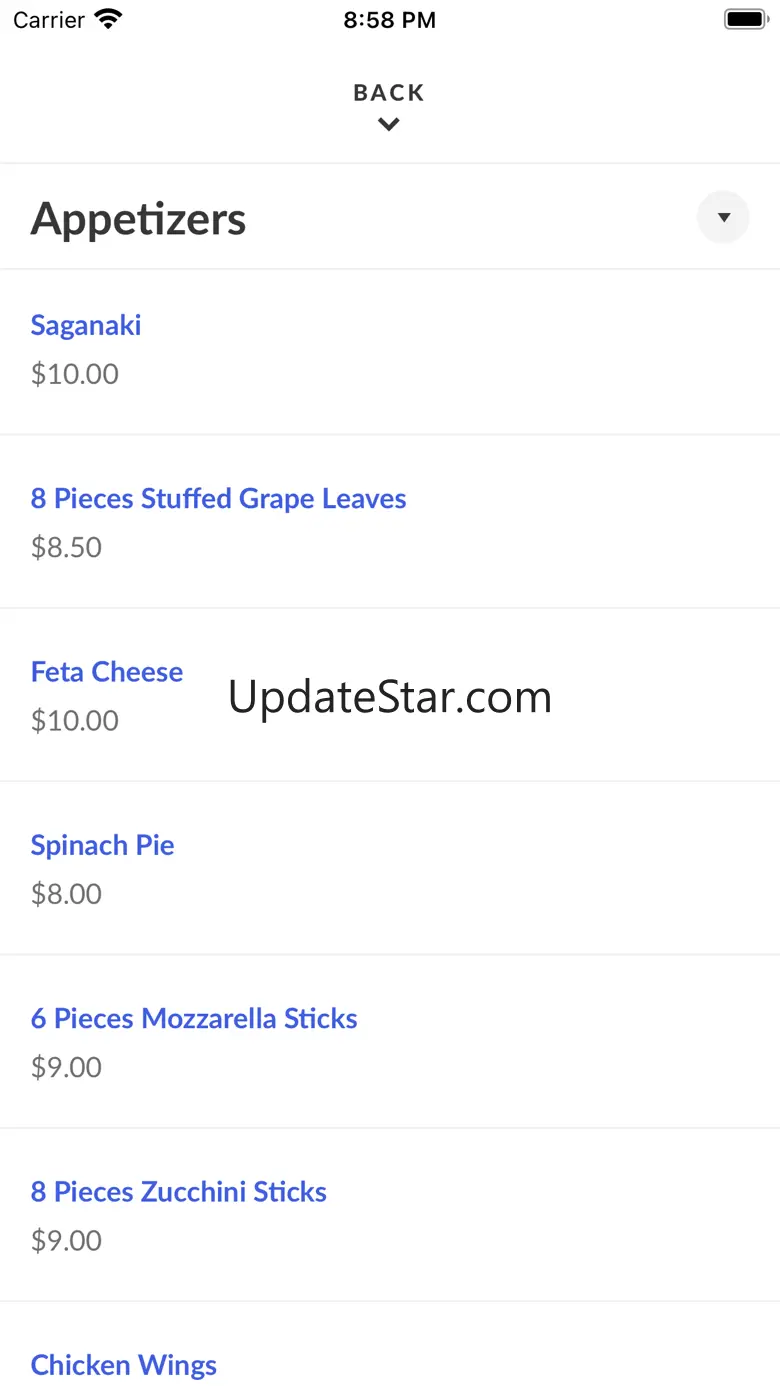Tap the Appetizers section heading
Screen dimensions: 780x1387
click(x=138, y=219)
